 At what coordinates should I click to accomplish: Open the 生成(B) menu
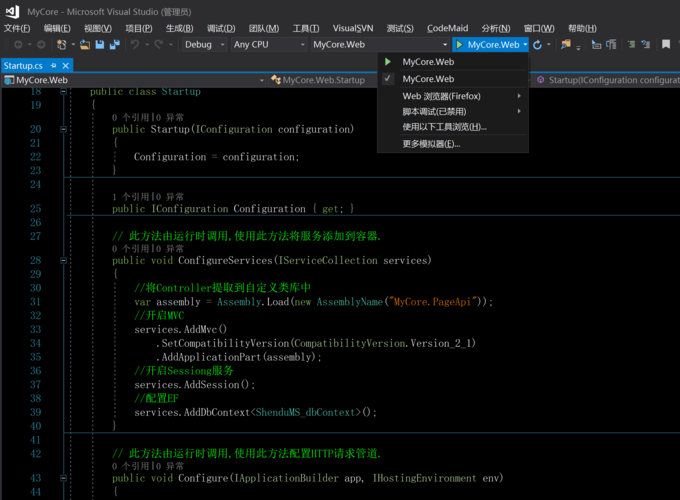[x=179, y=29]
